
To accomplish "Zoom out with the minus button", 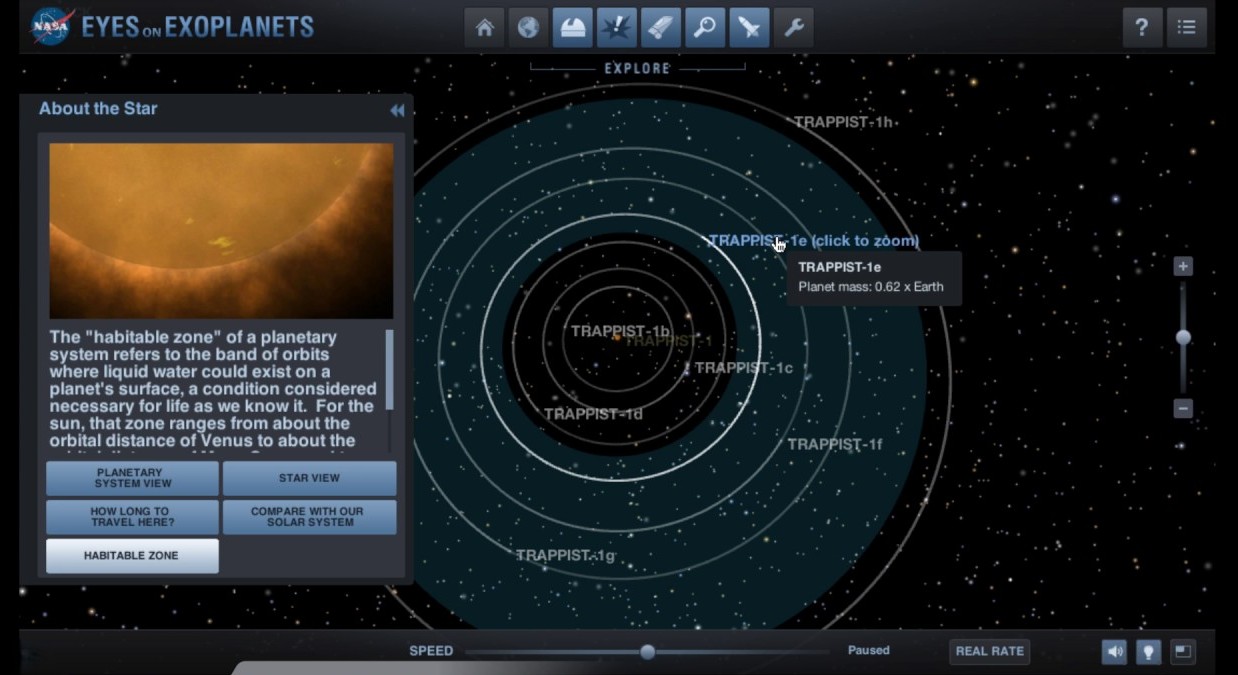I will (1183, 408).
